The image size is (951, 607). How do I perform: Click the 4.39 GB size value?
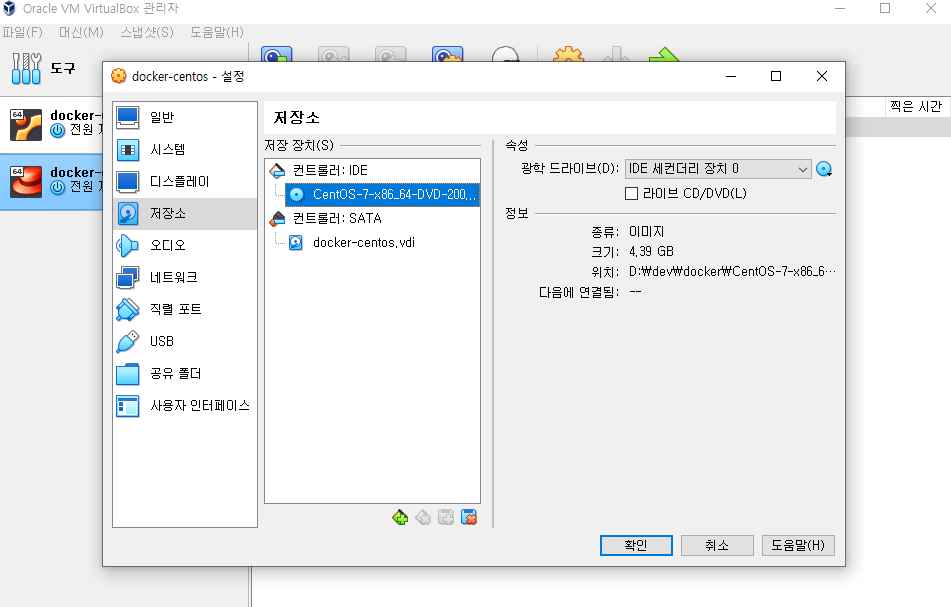point(651,252)
